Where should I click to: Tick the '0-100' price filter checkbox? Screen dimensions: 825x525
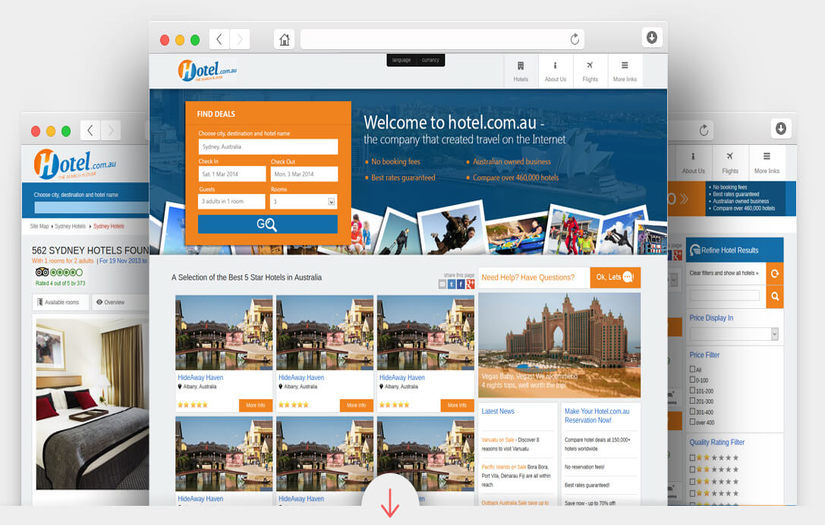tap(692, 379)
